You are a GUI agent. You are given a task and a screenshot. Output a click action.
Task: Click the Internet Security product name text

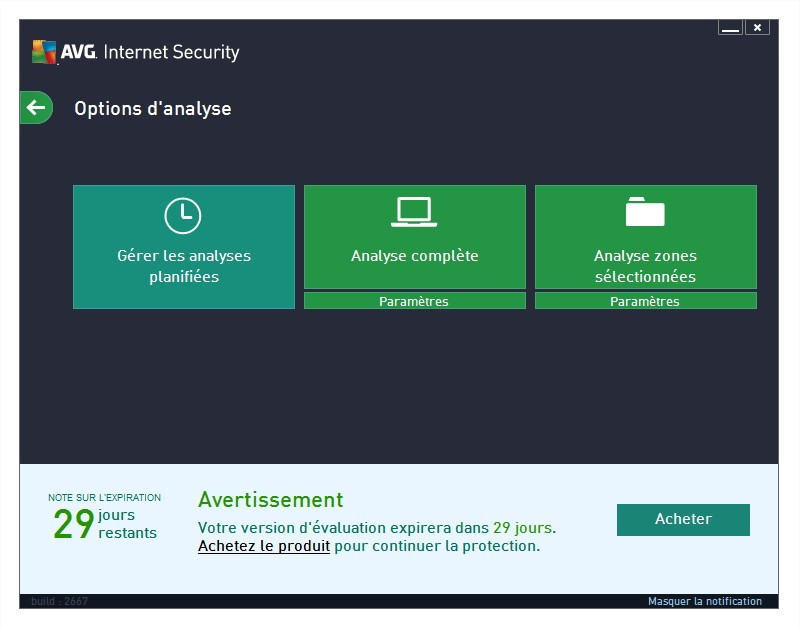click(171, 52)
